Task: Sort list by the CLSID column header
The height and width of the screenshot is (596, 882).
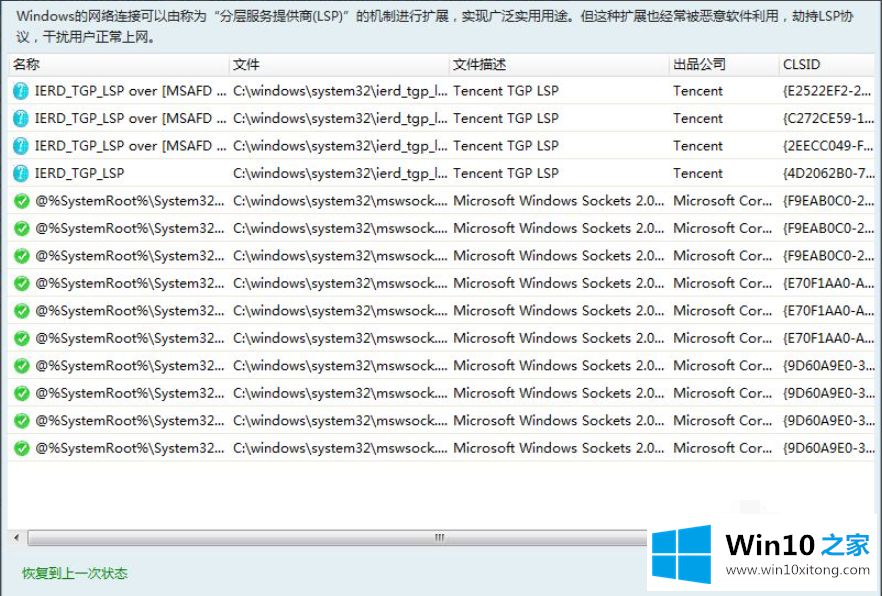Action: pyautogui.click(x=827, y=65)
